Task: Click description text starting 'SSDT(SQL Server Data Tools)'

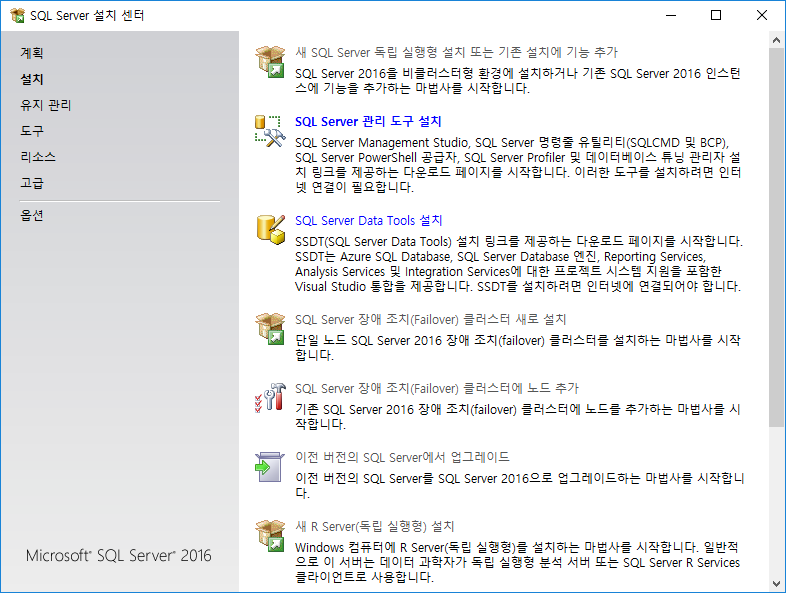Action: (x=519, y=264)
